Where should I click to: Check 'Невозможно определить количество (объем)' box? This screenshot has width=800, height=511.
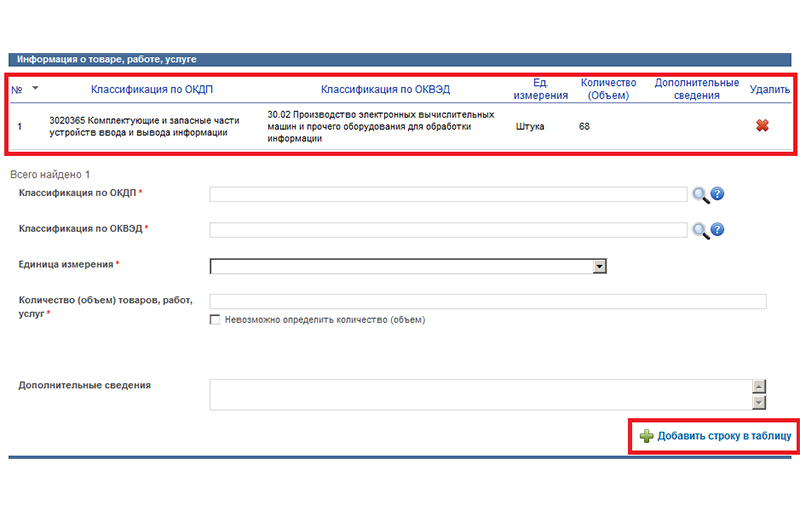215,320
